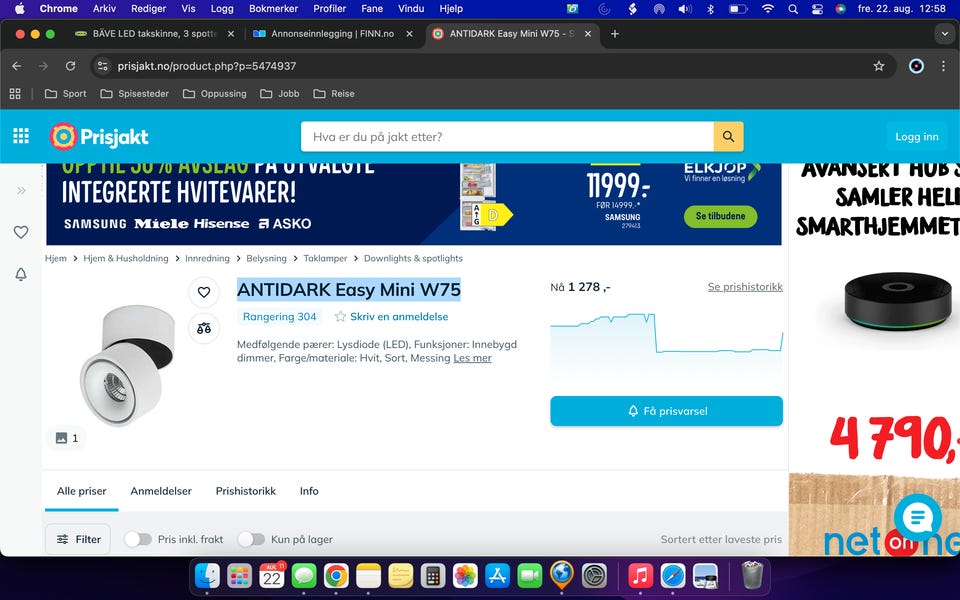
Task: Click the Filter button
Action: pos(78,539)
